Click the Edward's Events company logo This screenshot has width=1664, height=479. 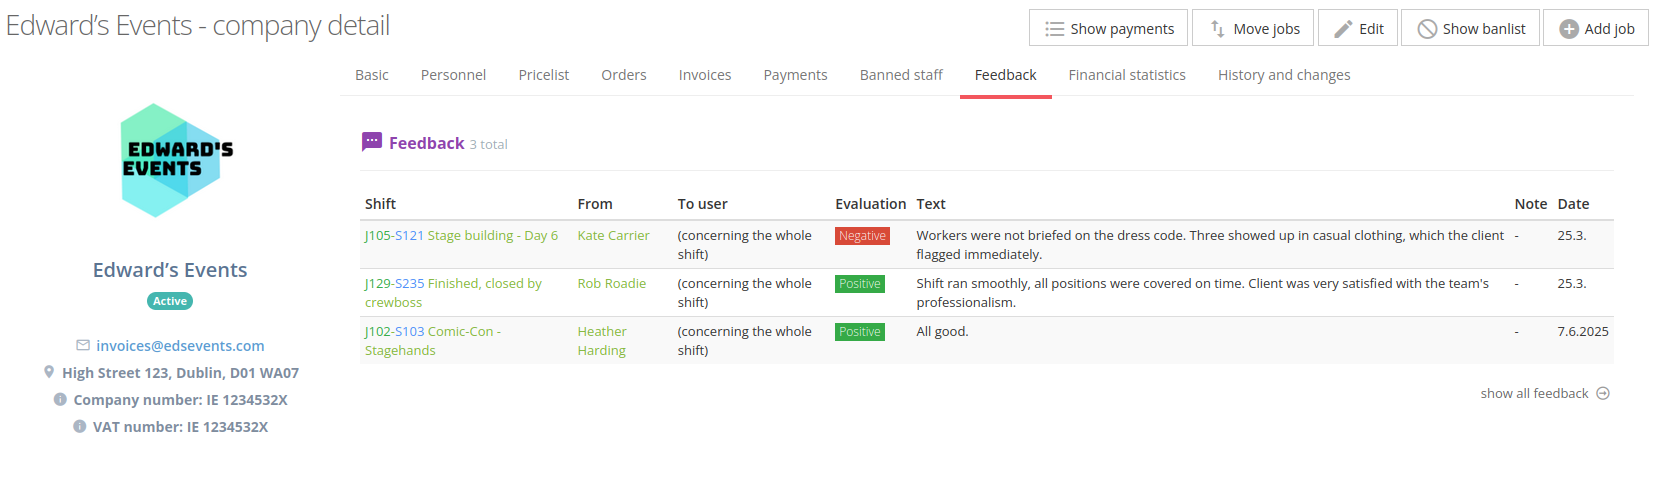(x=171, y=161)
